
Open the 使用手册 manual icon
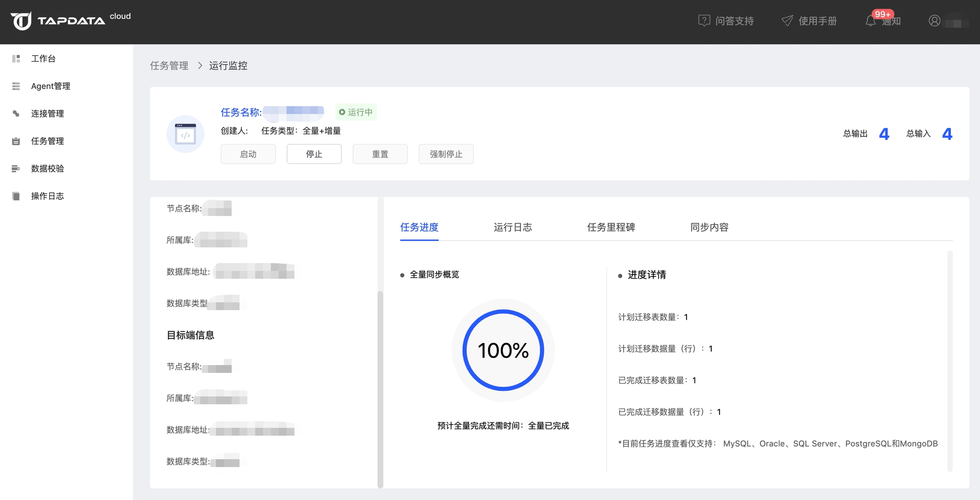pos(787,21)
